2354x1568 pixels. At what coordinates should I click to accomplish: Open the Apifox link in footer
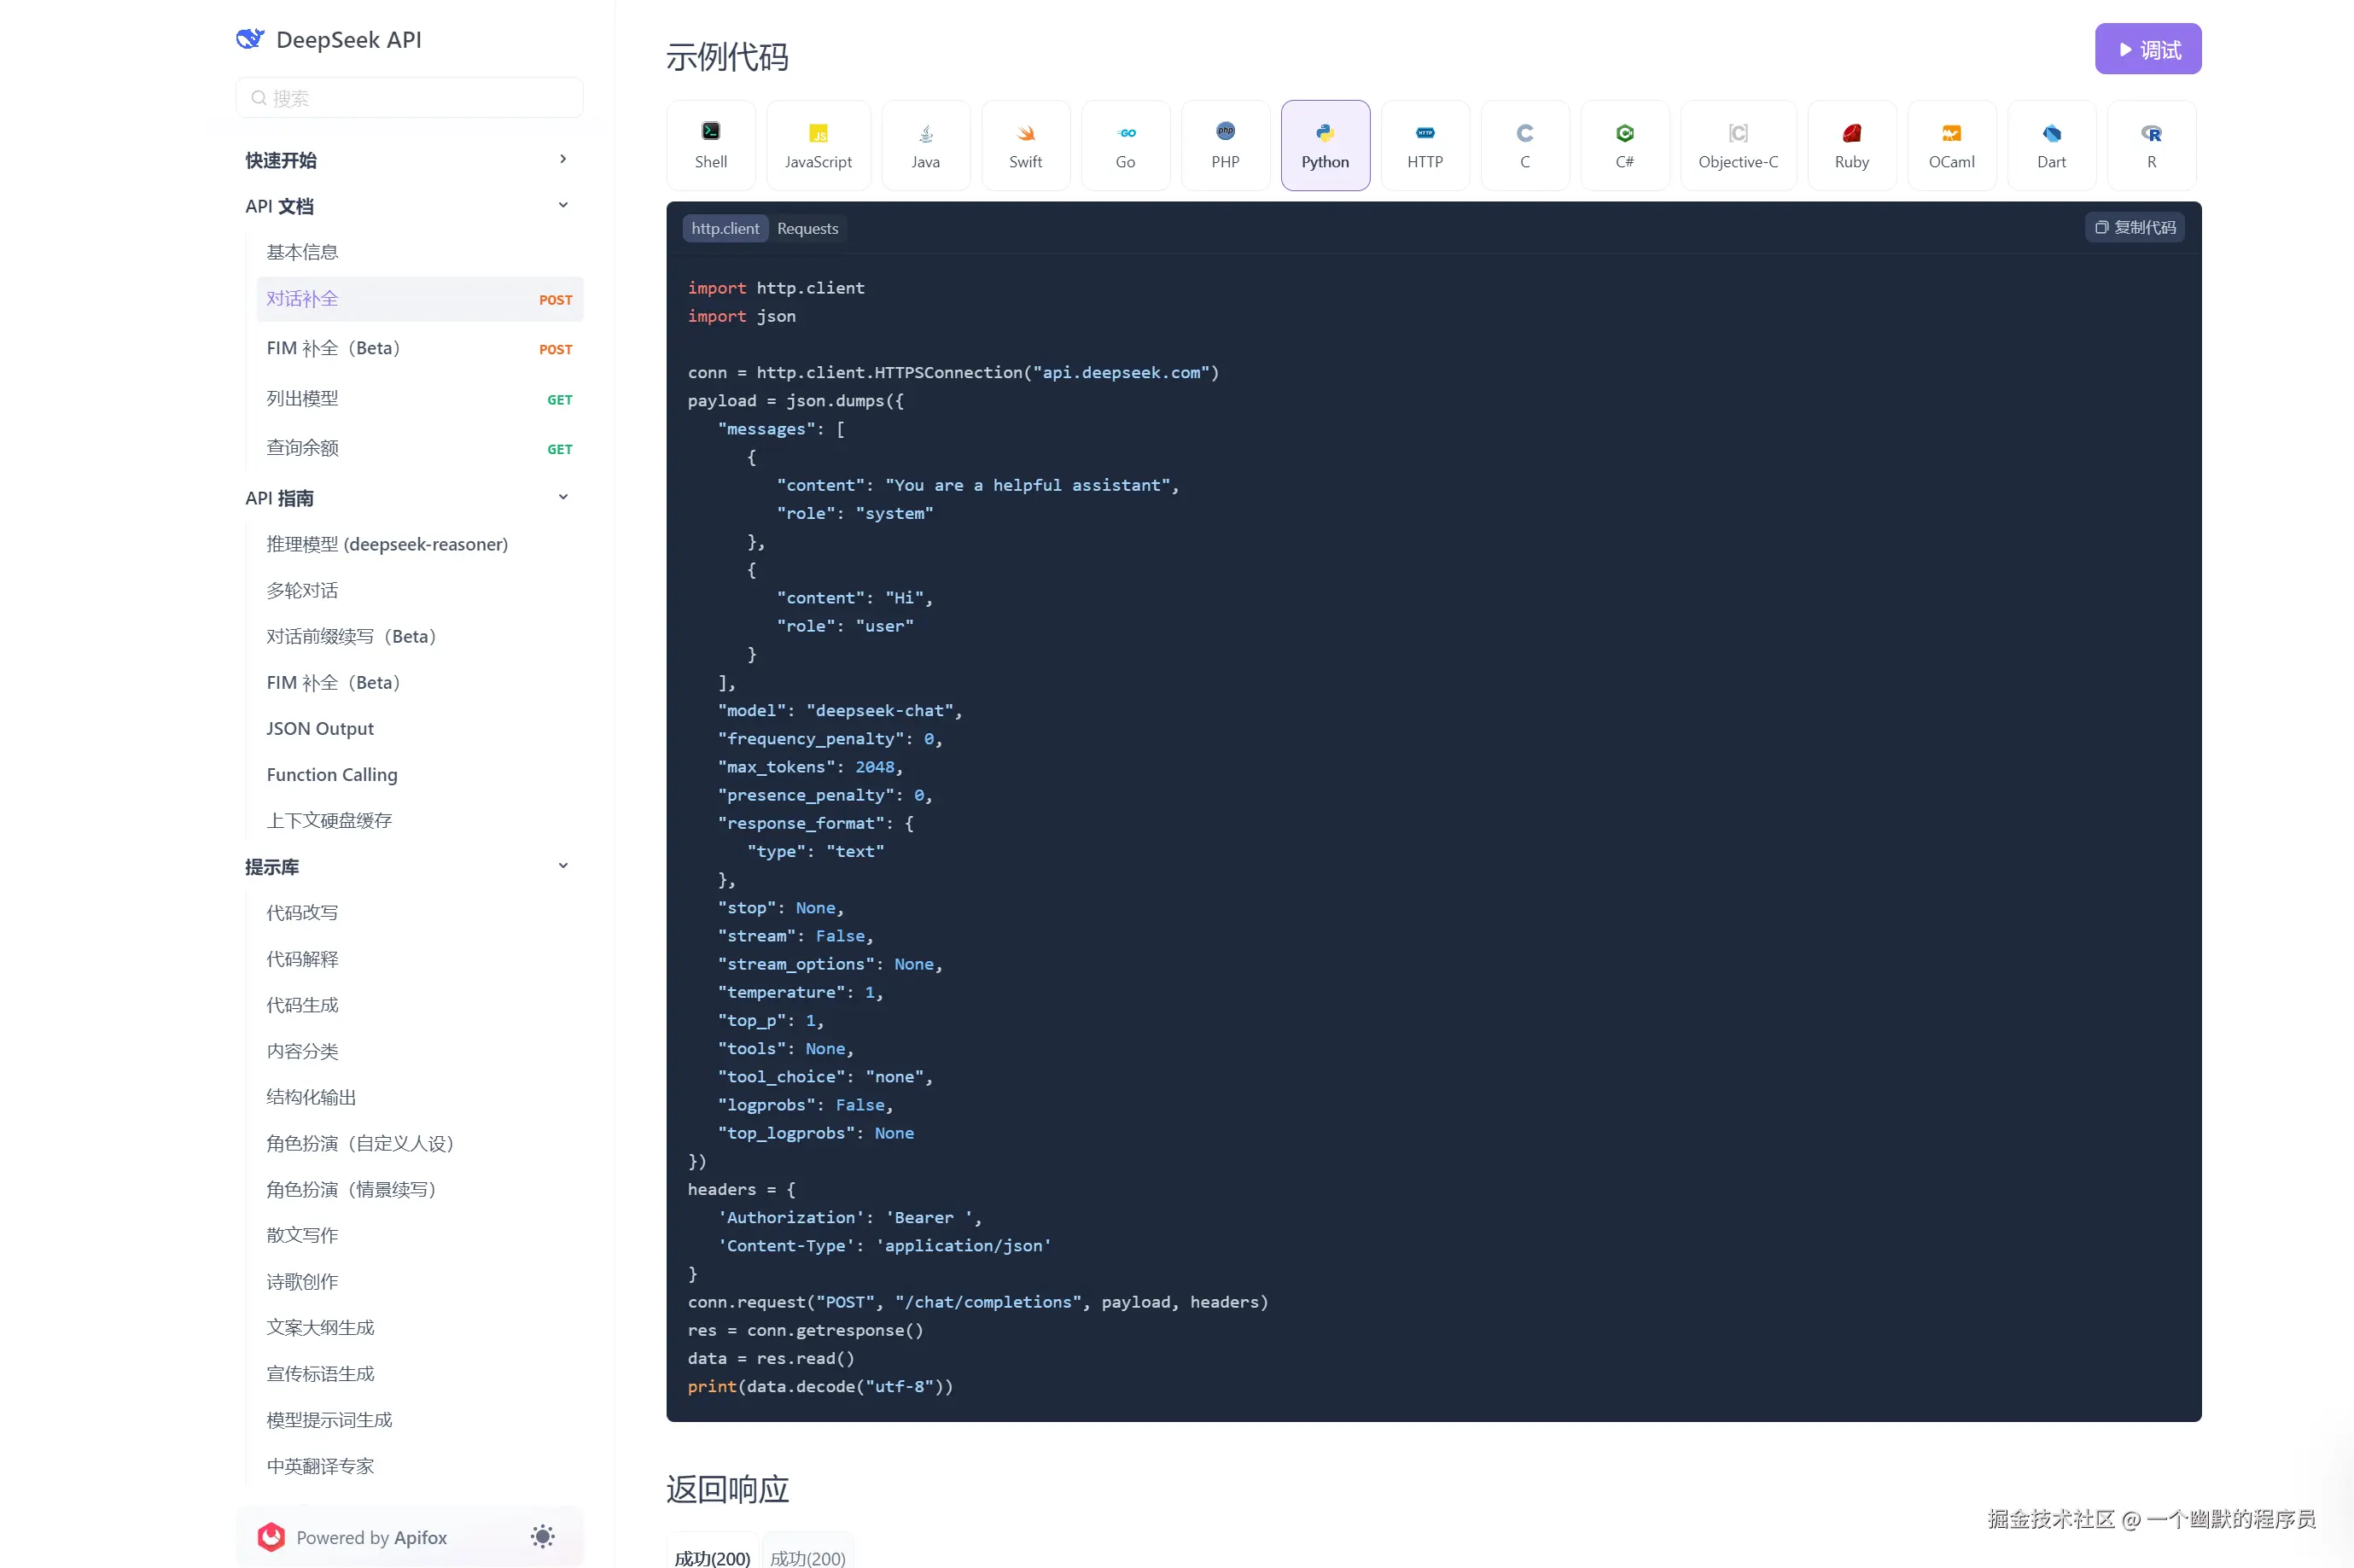[420, 1537]
